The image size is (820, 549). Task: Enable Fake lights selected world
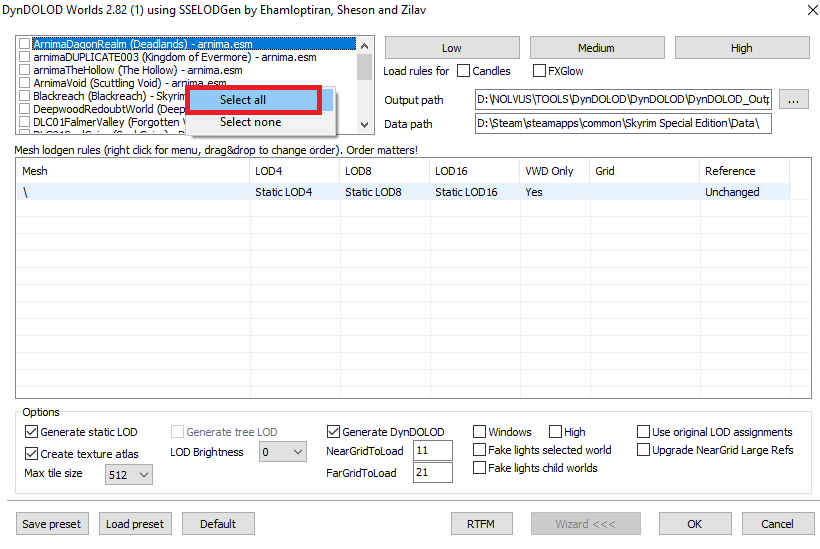pyautogui.click(x=479, y=450)
